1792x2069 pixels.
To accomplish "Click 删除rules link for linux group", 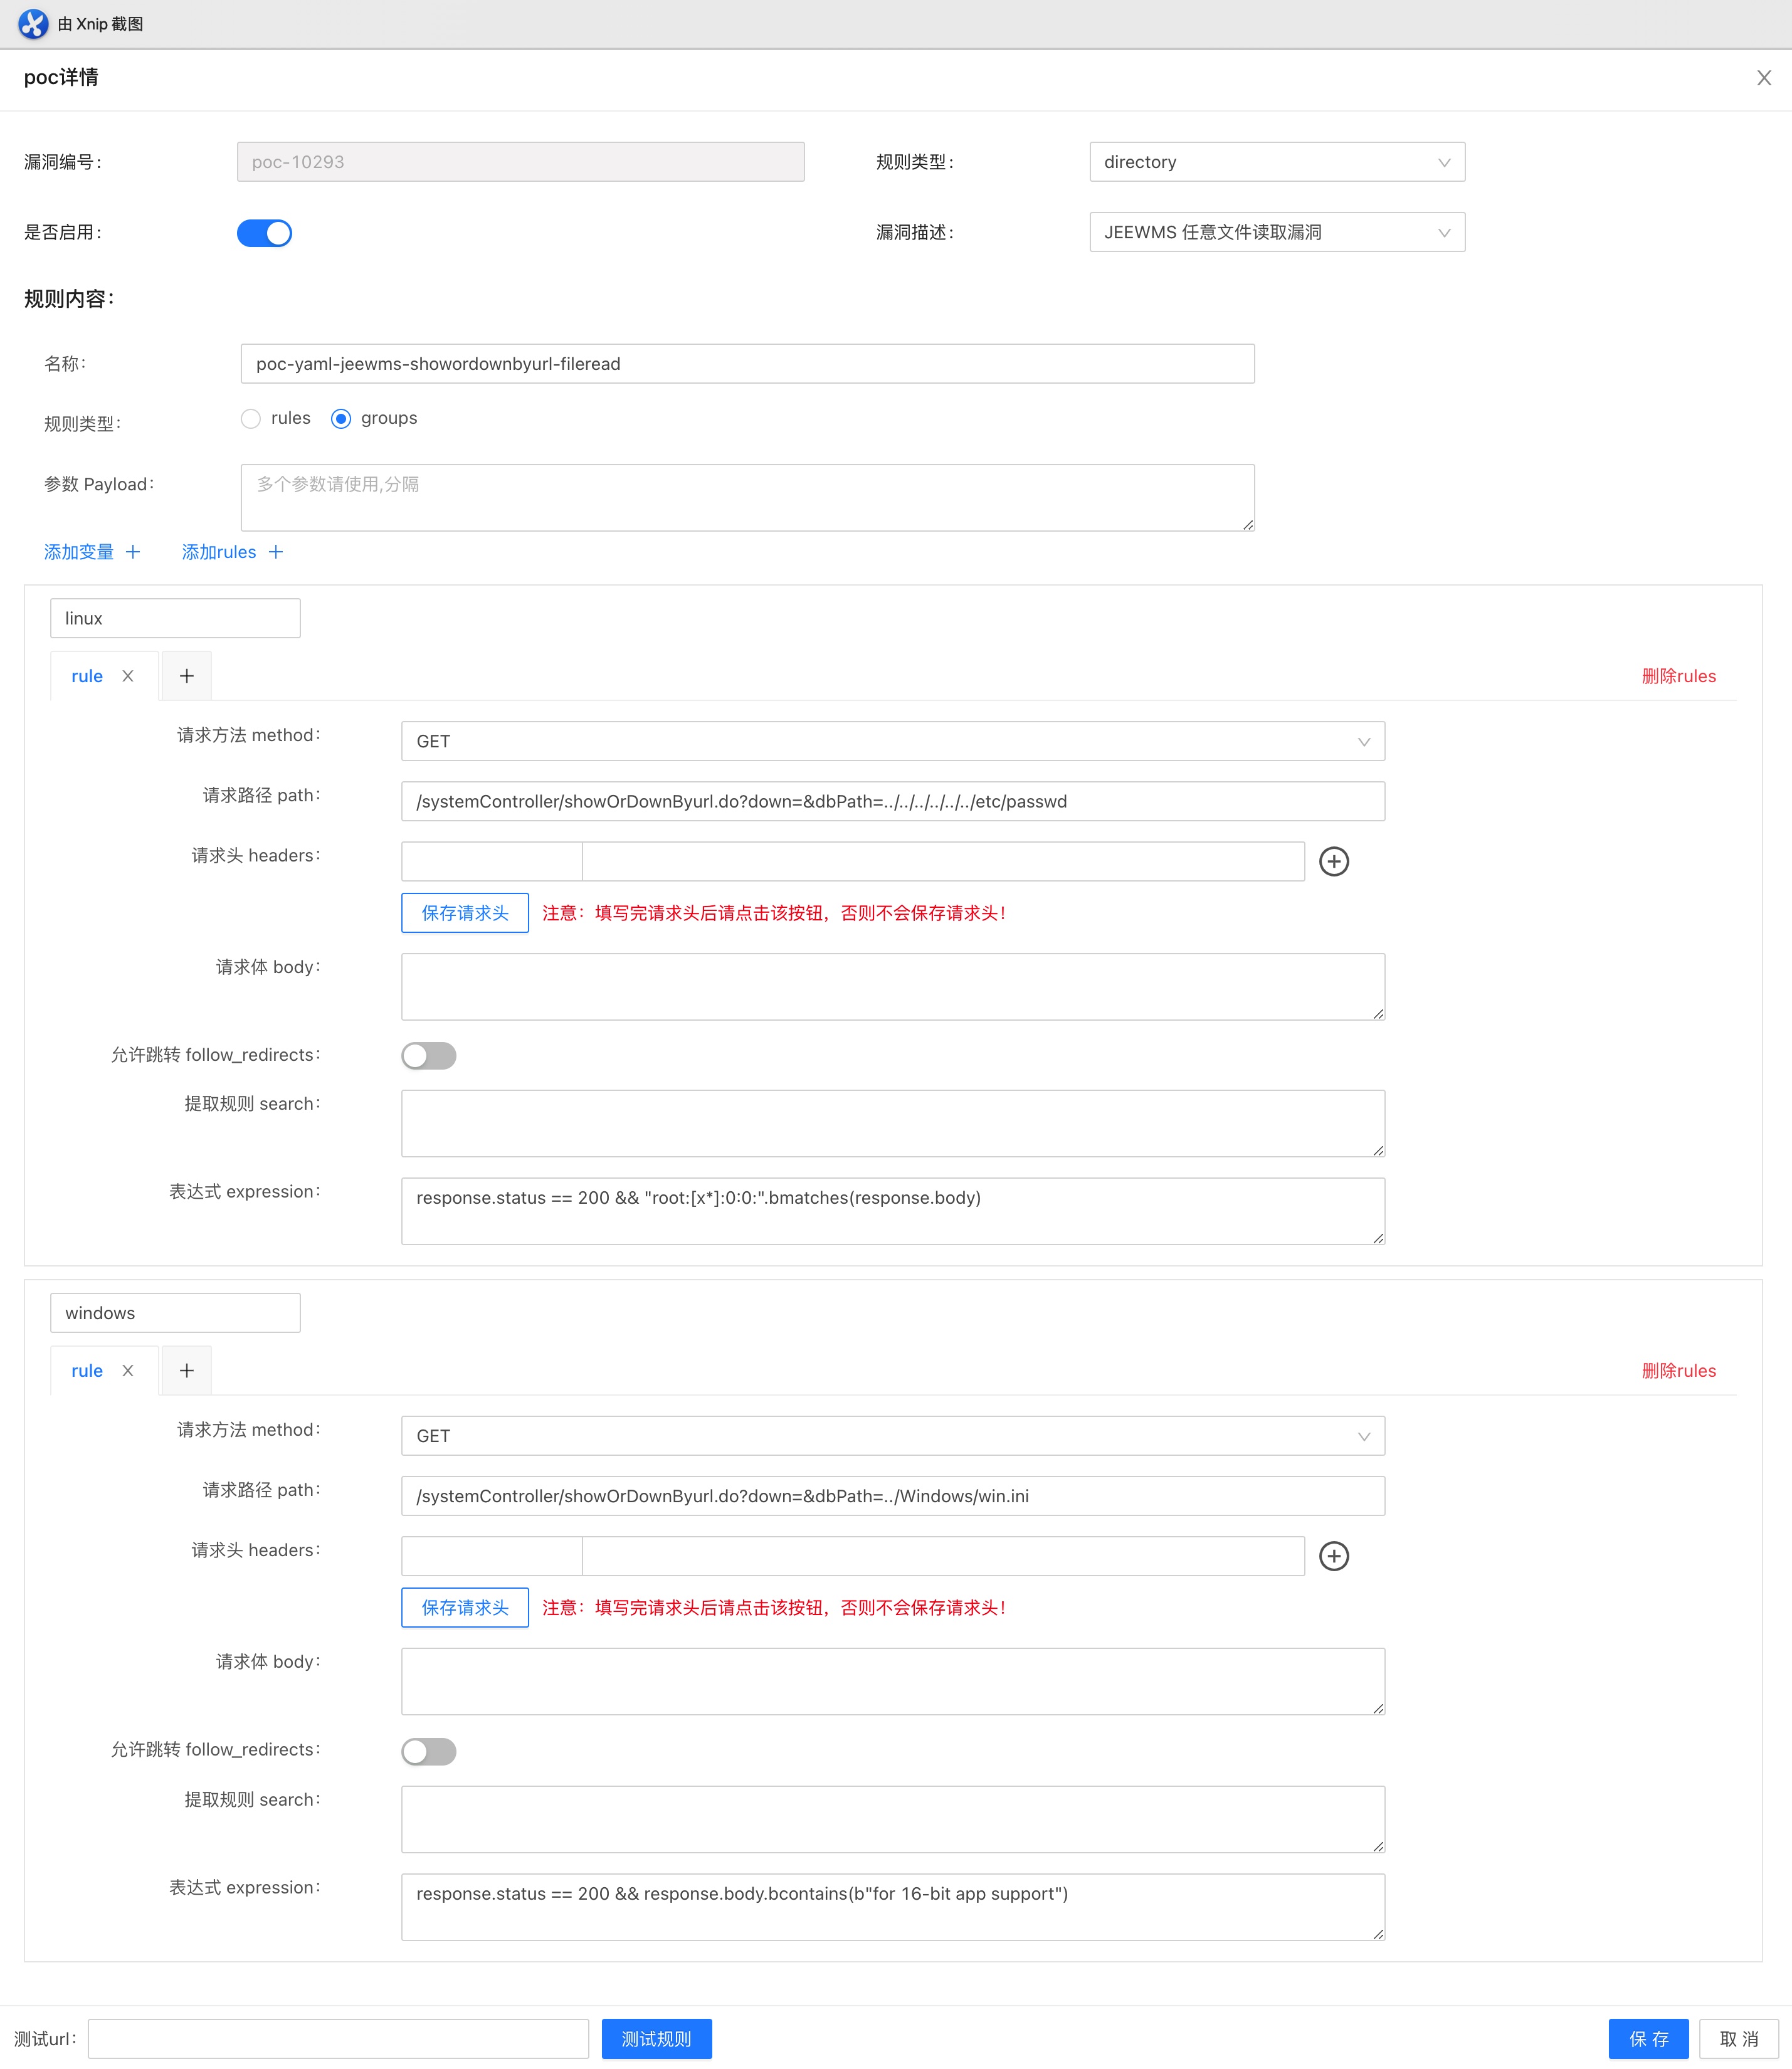I will tap(1678, 676).
